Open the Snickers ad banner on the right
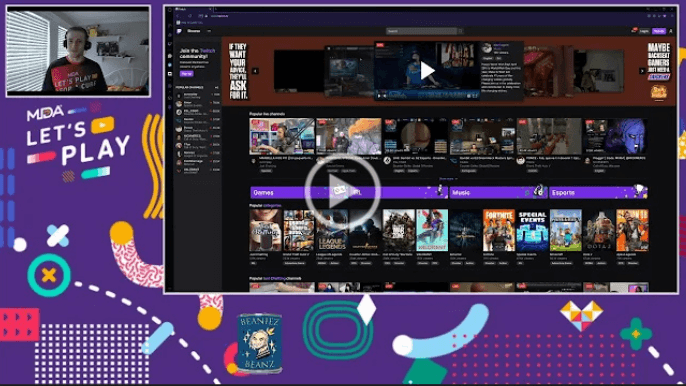This screenshot has width=686, height=386. [x=659, y=72]
